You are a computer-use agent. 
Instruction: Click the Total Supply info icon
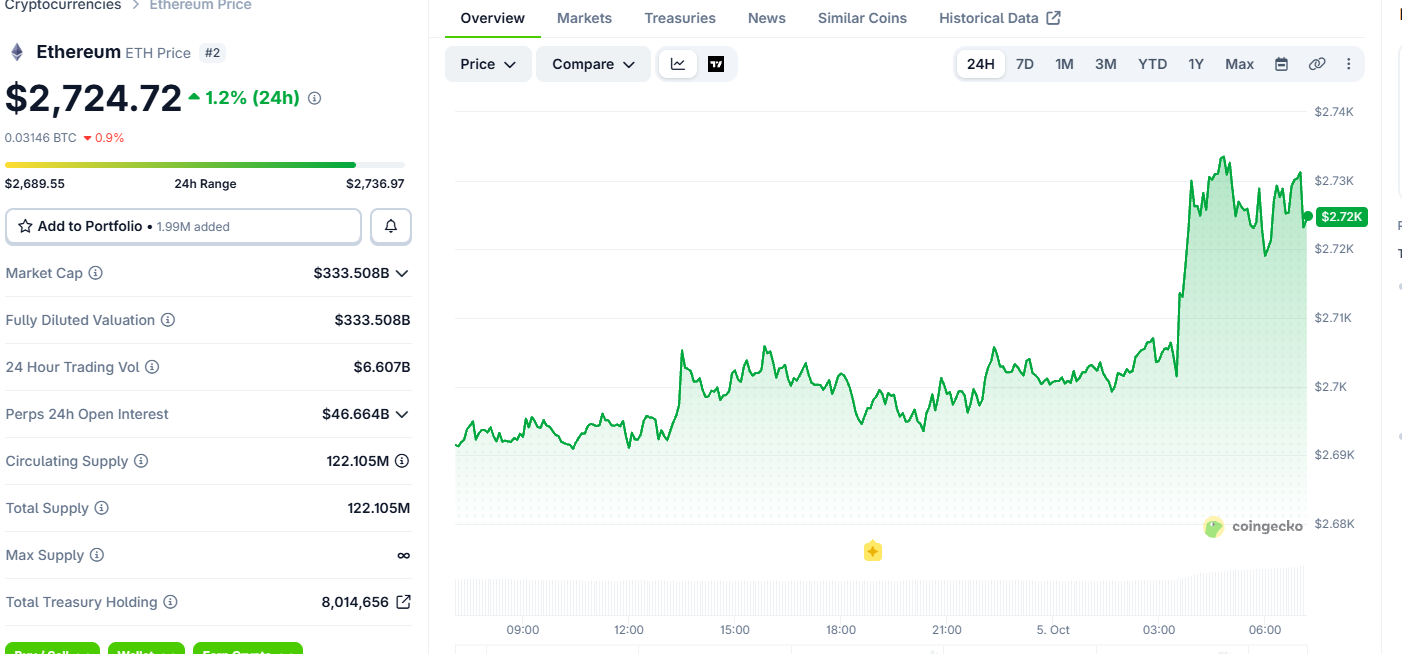pos(101,508)
